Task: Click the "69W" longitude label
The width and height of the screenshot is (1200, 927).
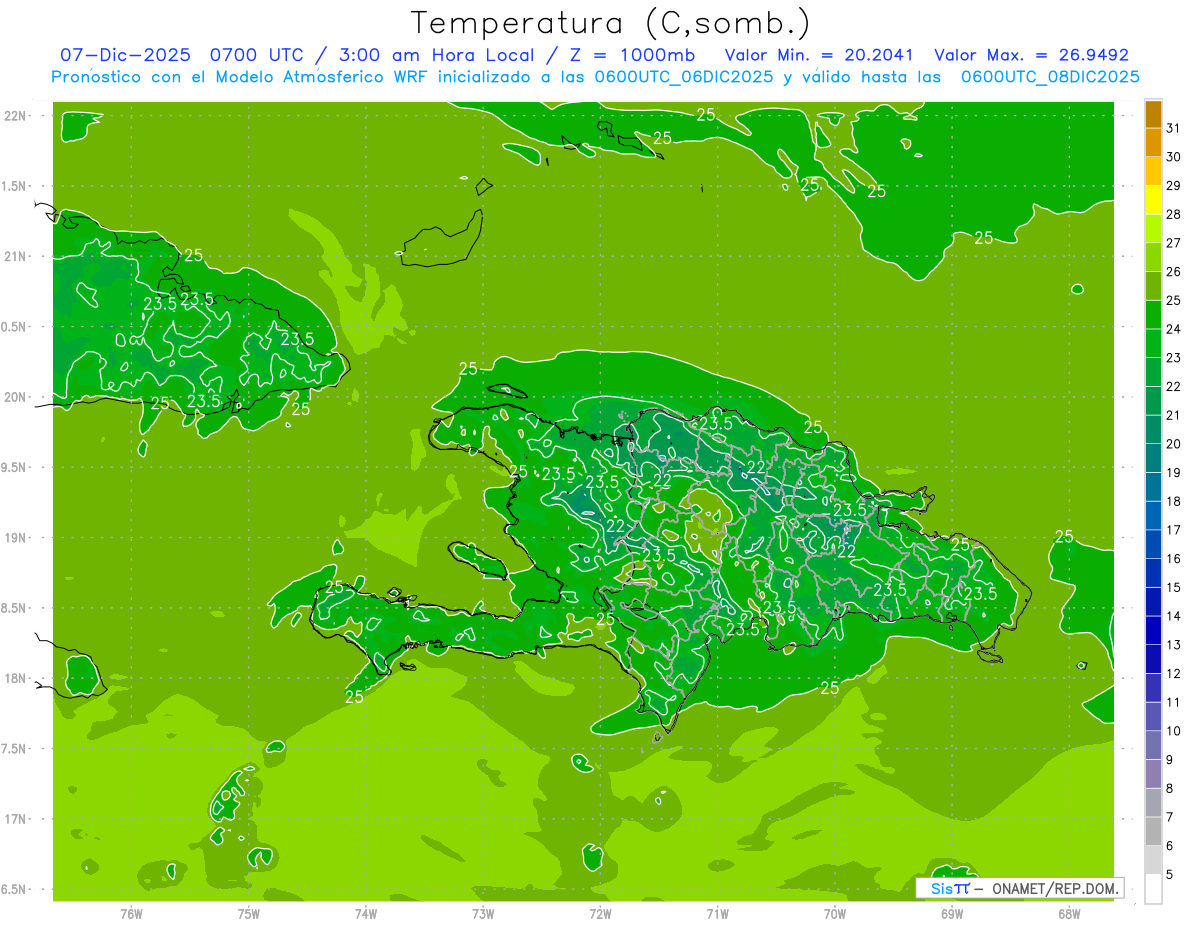Action: 952,913
